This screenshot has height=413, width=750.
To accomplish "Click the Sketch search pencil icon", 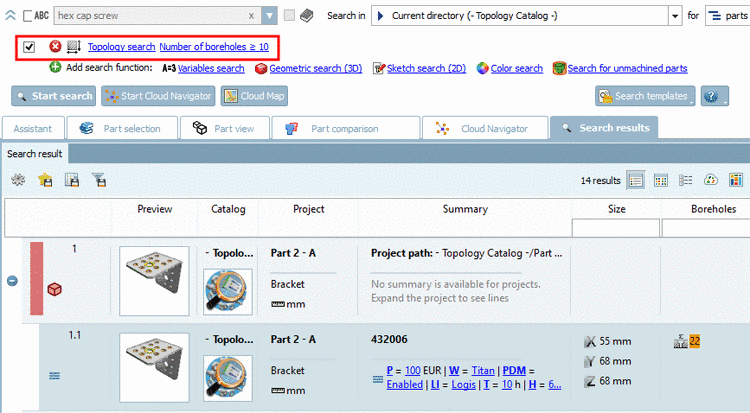I will 379,68.
